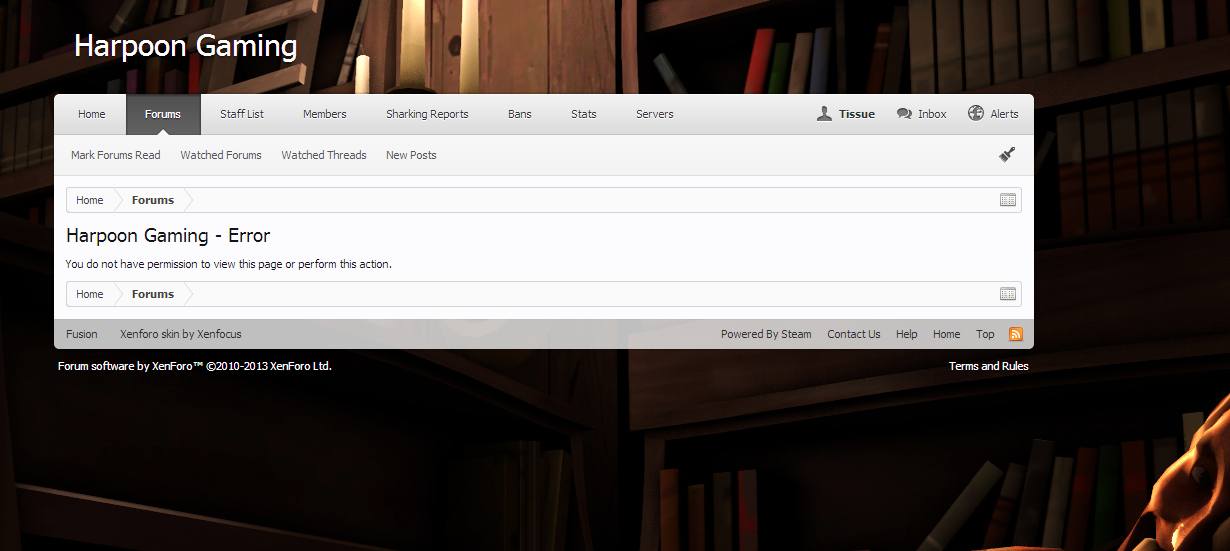Open the Servers tab
1230x551 pixels.
point(654,114)
